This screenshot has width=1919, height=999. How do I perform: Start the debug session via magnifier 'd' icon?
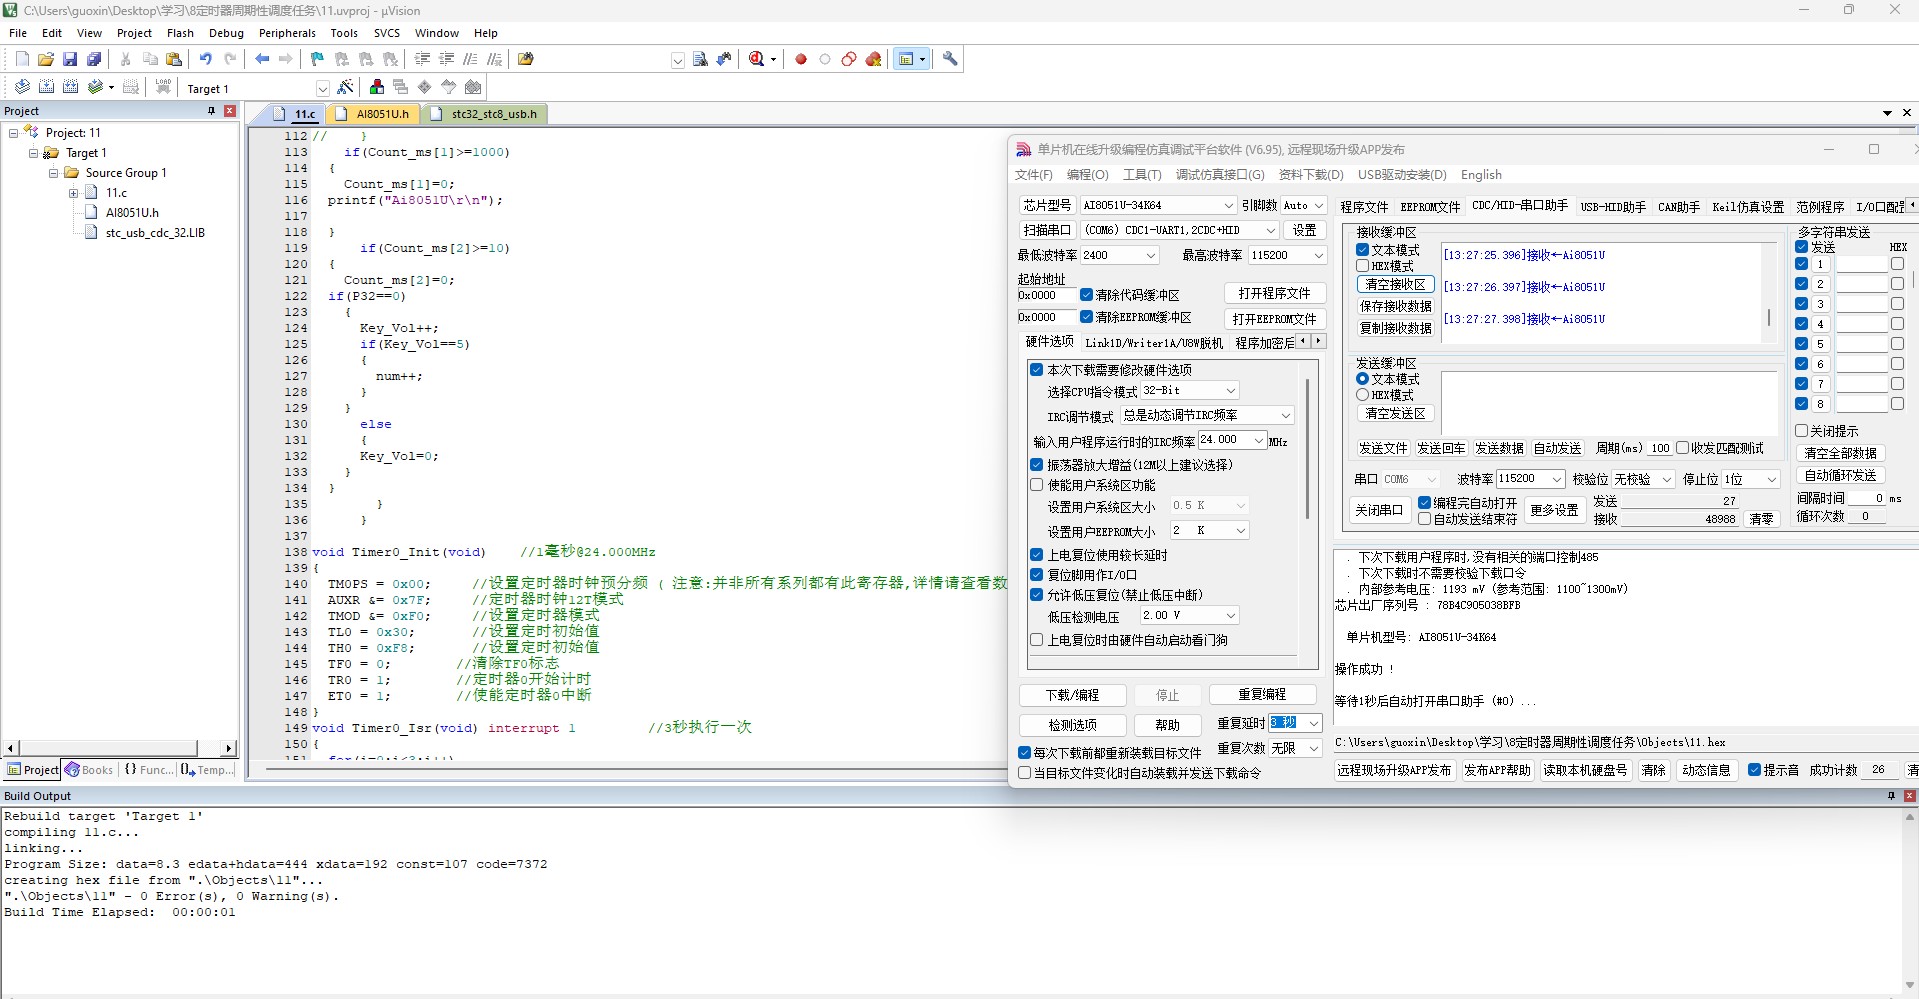click(757, 59)
